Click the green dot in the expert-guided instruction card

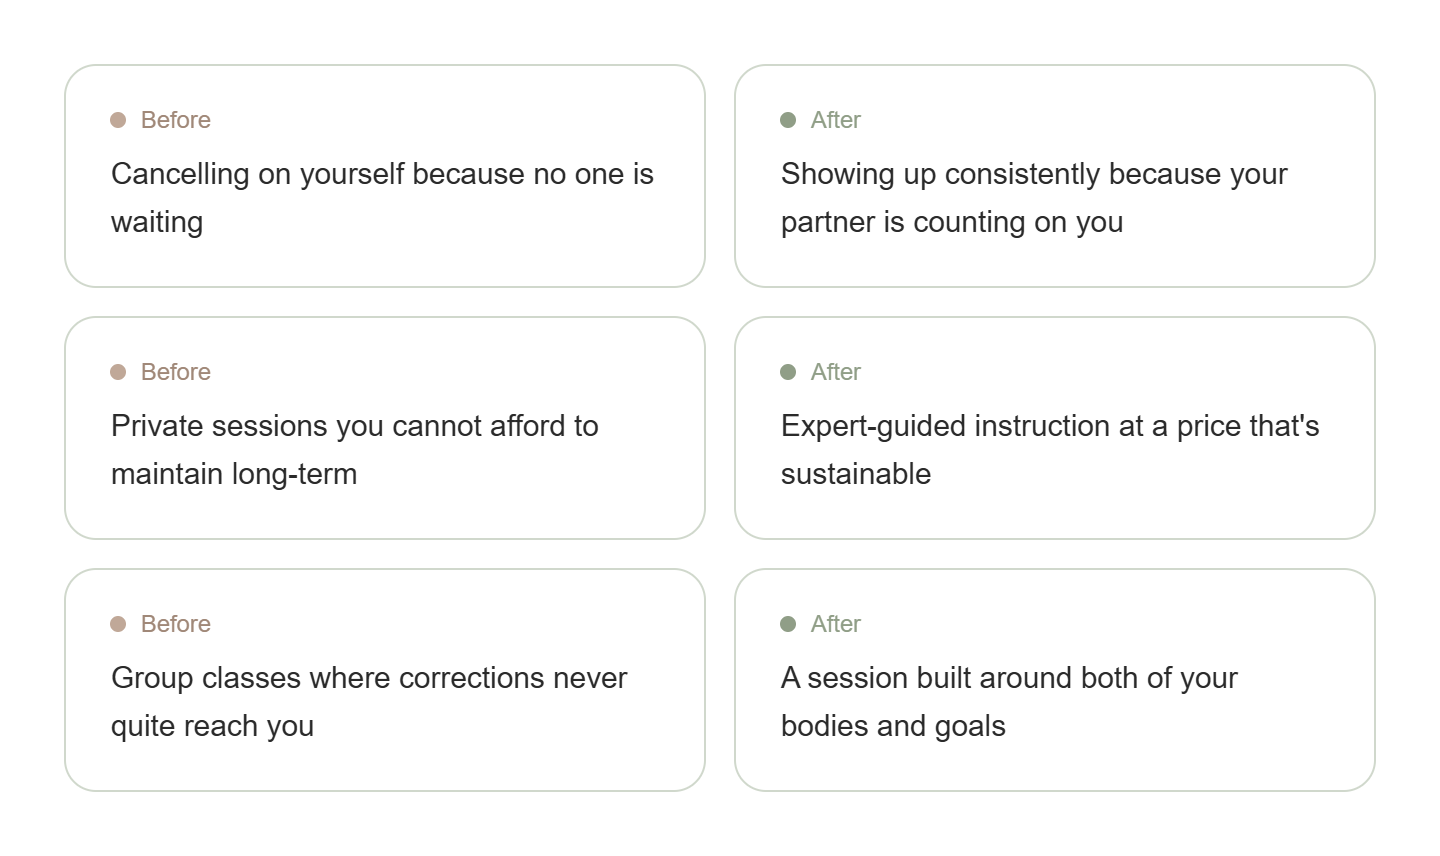click(x=788, y=372)
